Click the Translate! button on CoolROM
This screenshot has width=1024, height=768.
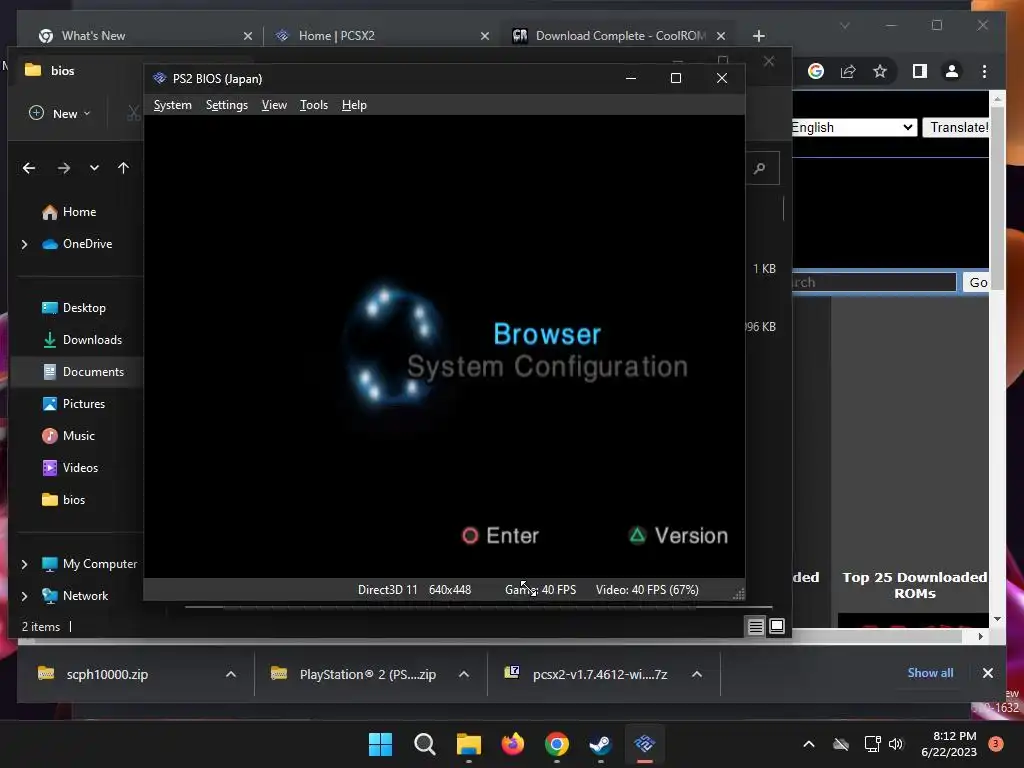[x=957, y=127]
